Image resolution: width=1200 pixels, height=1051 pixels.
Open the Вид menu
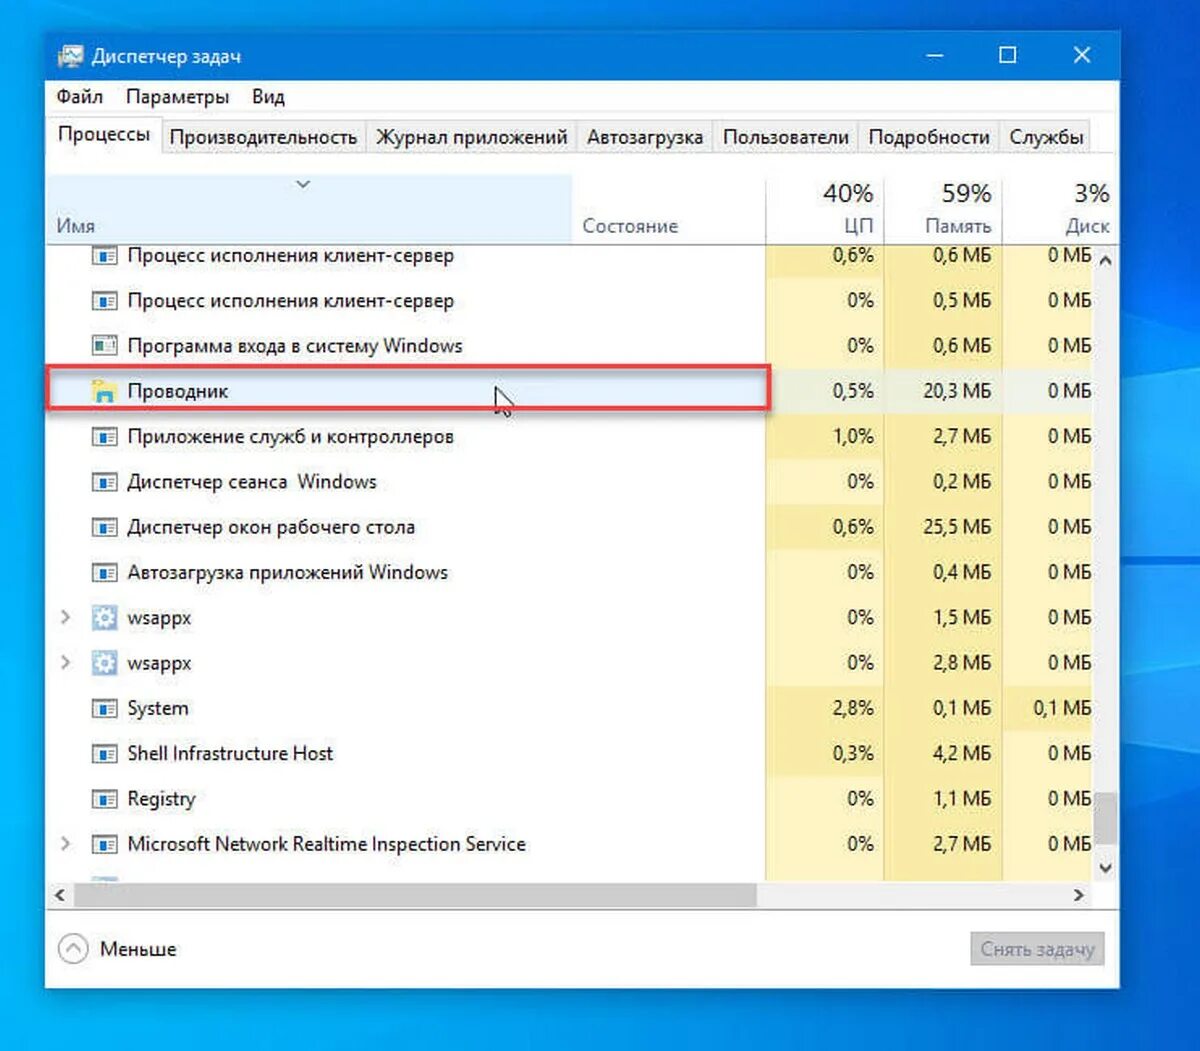pos(268,97)
